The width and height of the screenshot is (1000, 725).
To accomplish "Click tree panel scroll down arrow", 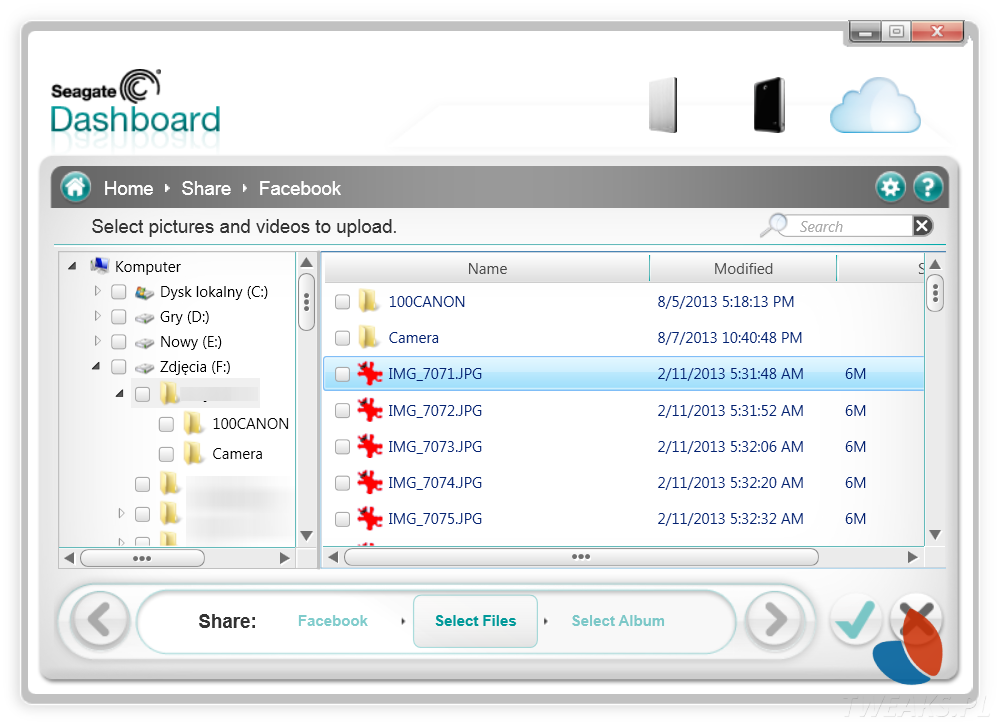I will click(x=306, y=536).
